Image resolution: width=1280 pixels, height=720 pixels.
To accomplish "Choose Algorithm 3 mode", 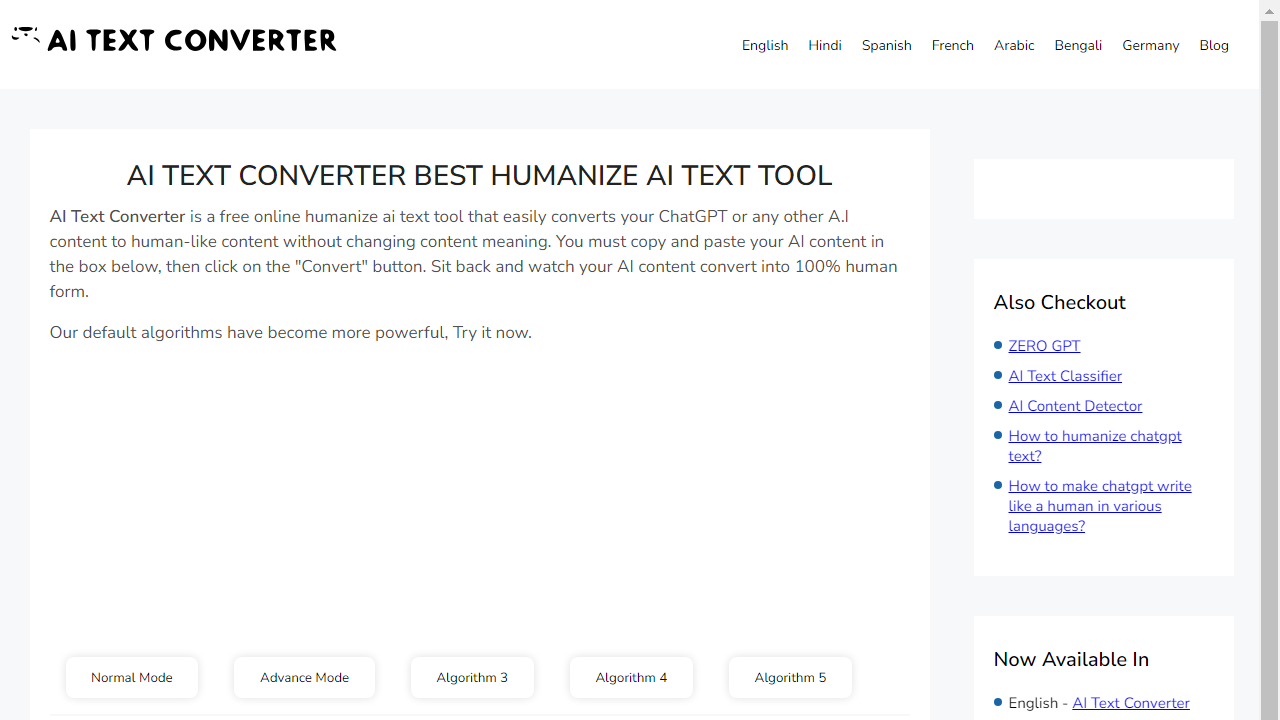I will (x=472, y=677).
